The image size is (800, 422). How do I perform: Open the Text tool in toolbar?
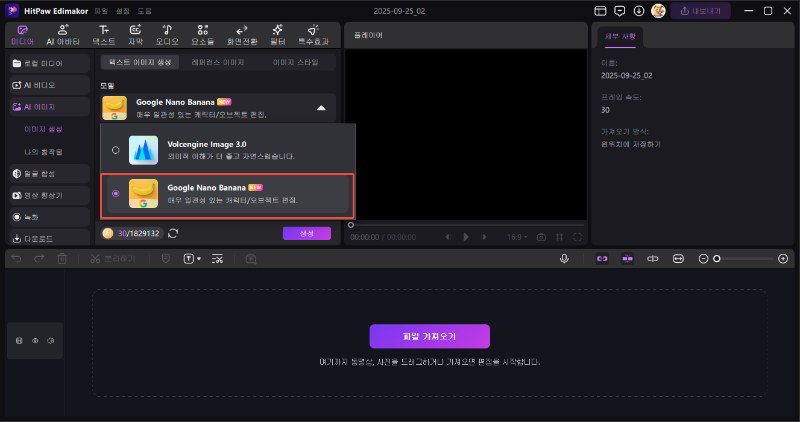(104, 35)
